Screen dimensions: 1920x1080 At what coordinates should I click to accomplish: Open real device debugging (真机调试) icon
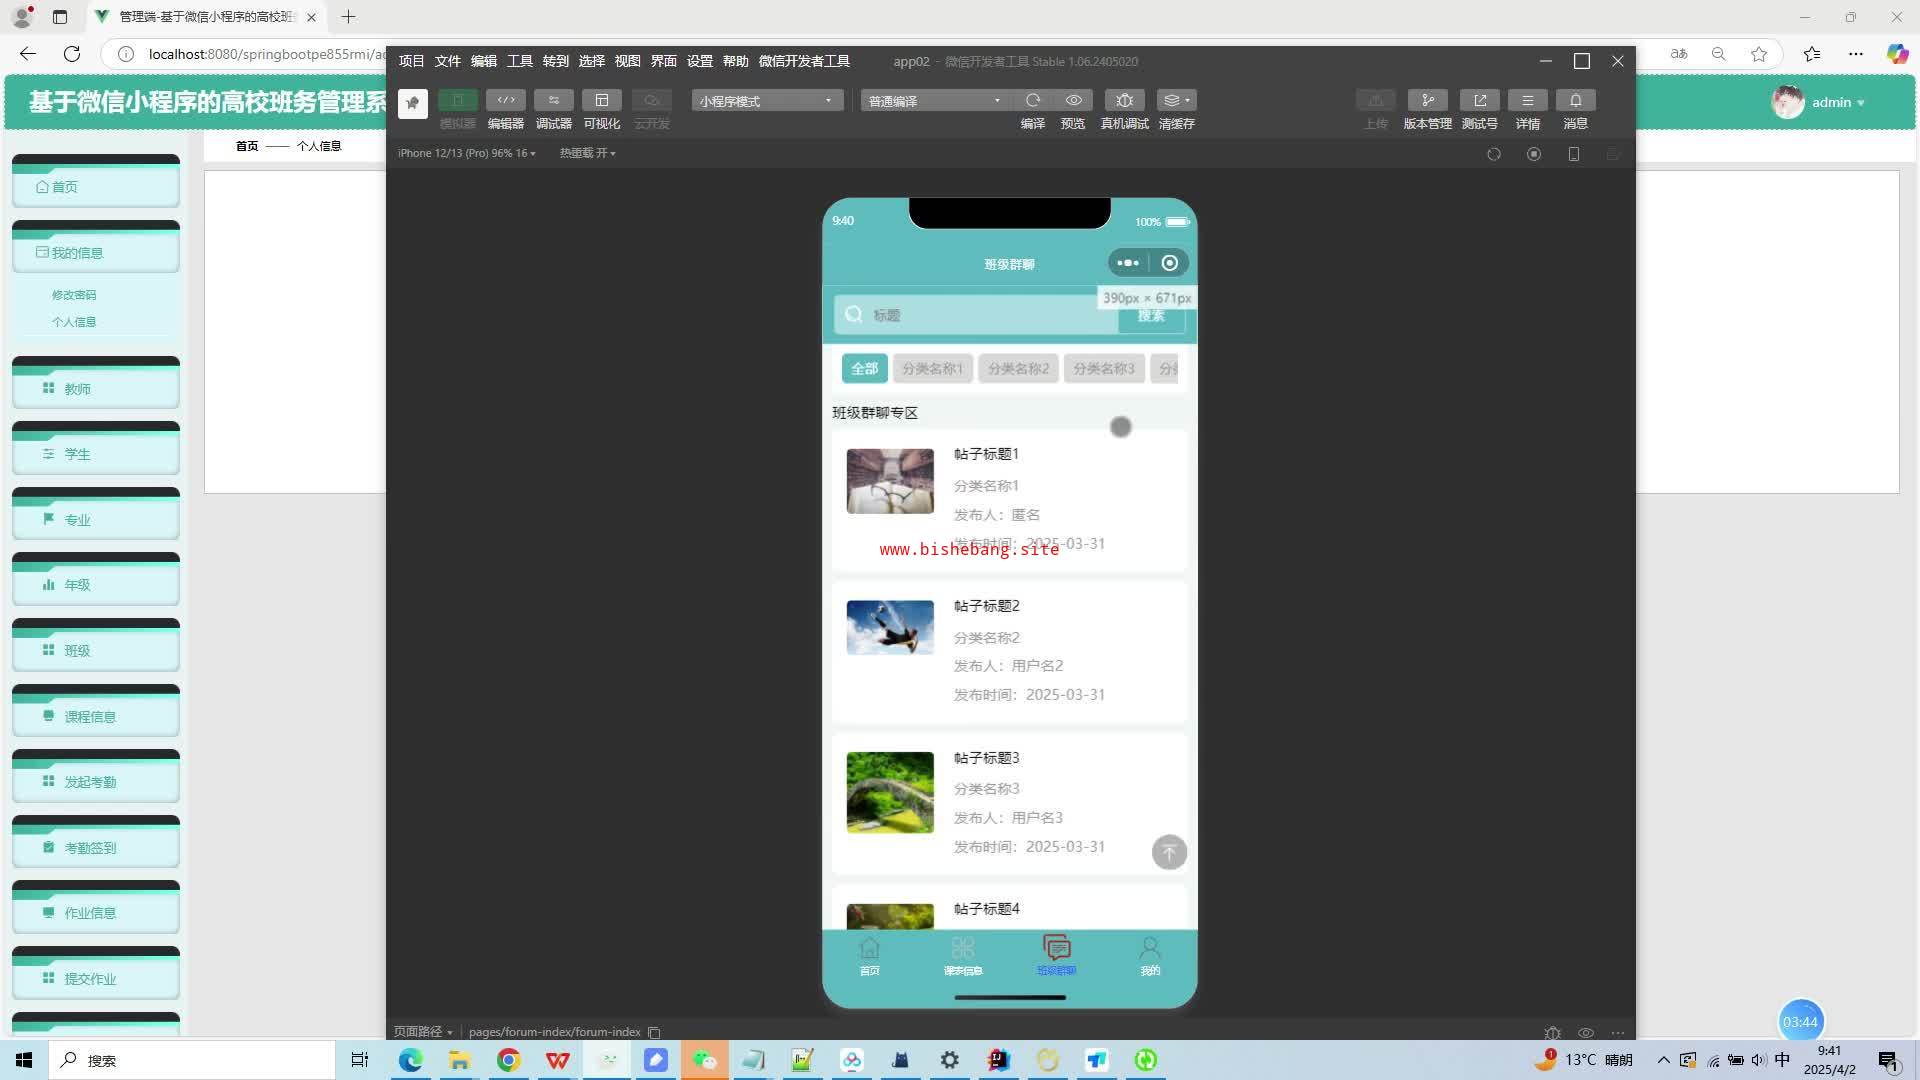pyautogui.click(x=1124, y=101)
